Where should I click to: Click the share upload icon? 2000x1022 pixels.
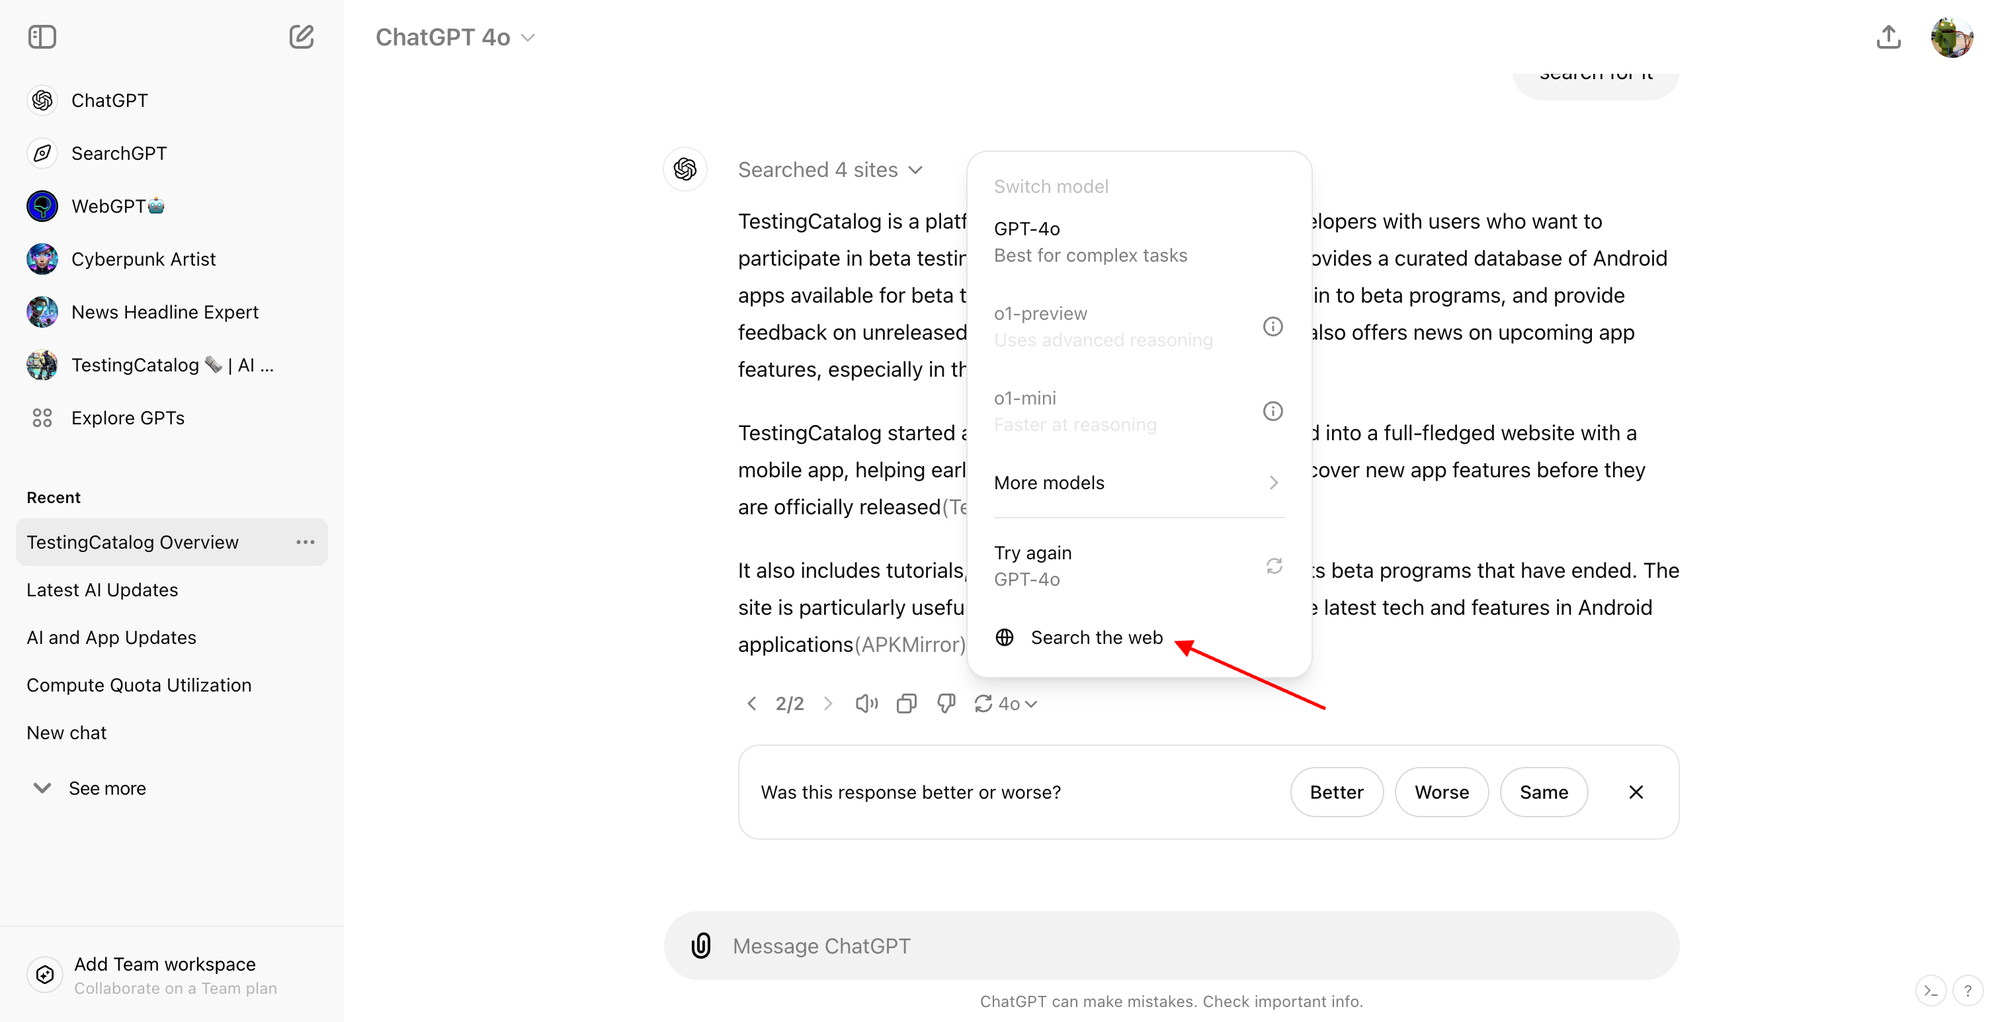1888,37
